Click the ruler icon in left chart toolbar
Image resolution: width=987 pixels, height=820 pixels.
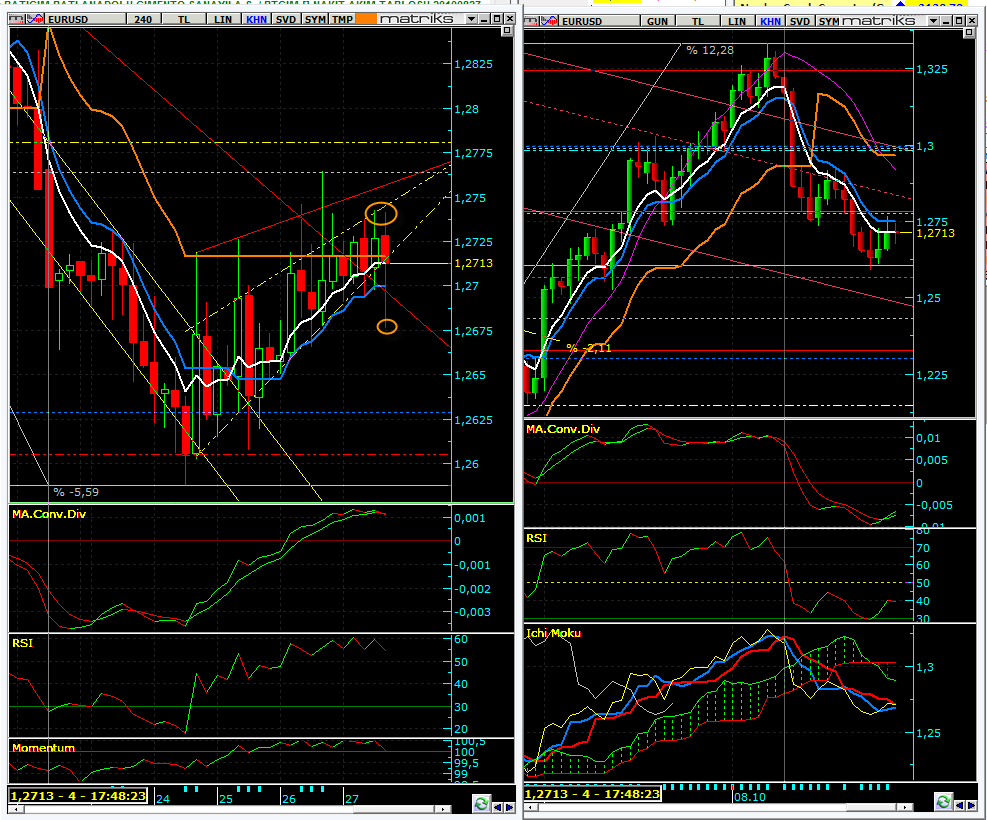tap(16, 19)
